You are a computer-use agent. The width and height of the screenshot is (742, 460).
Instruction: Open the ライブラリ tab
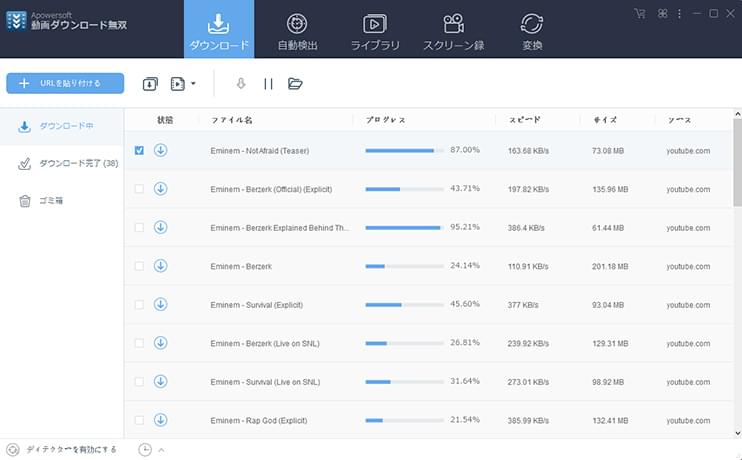[x=375, y=29]
